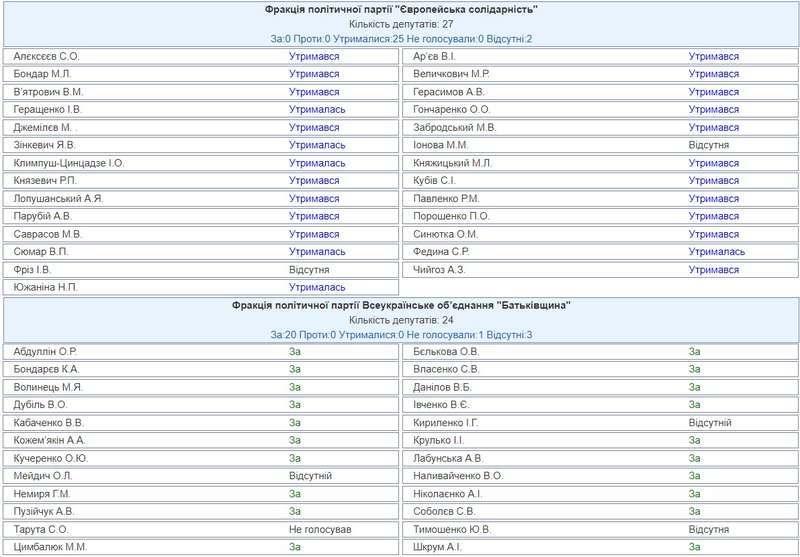Click the "Батьківщина" faction header title
800x557 pixels.
pos(401,305)
